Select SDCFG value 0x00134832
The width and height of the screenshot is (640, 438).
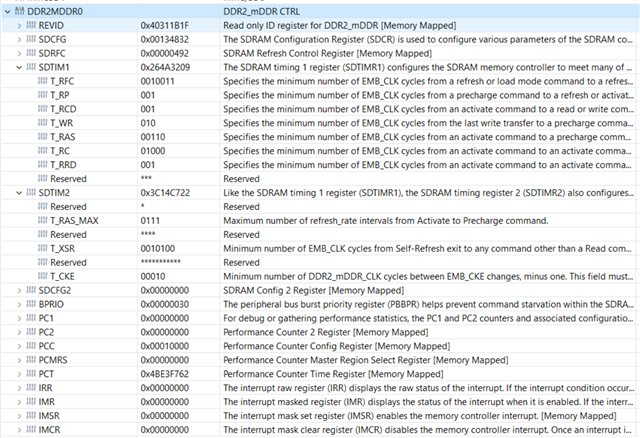(x=164, y=40)
